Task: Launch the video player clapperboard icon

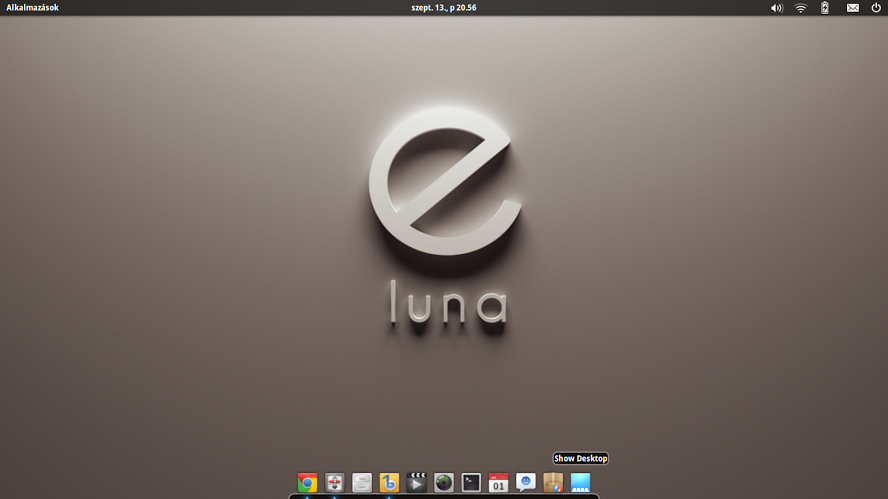Action: tap(416, 483)
